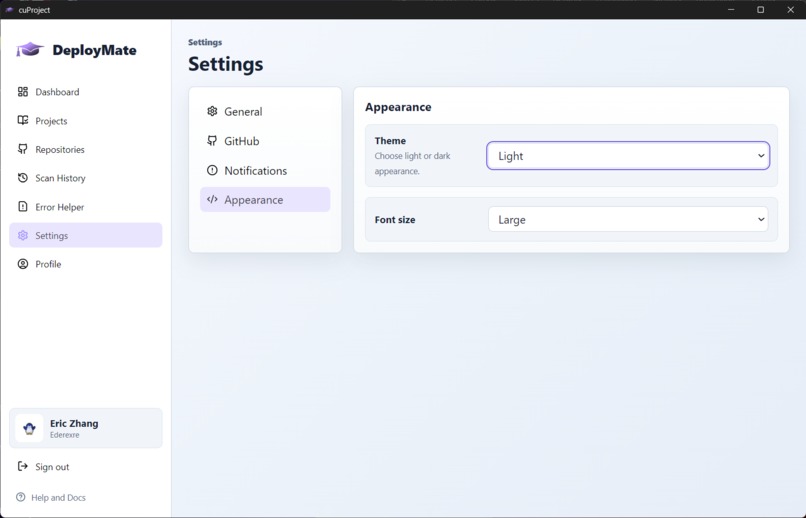Viewport: 806px width, 518px height.
Task: Click the Dashboard grid icon
Action: click(23, 91)
